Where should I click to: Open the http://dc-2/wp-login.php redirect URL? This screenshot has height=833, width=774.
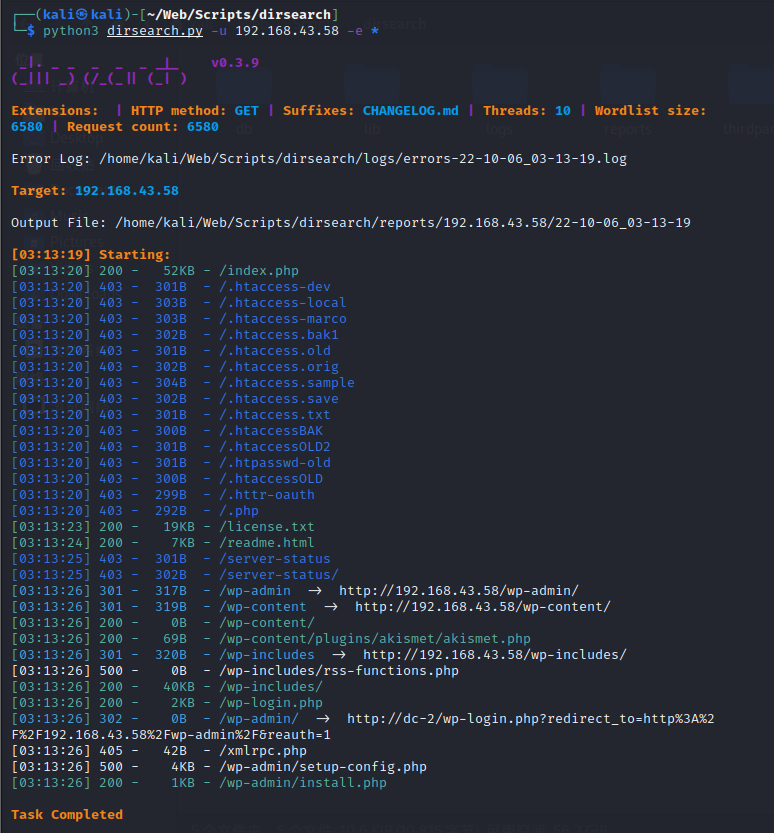[x=529, y=719]
